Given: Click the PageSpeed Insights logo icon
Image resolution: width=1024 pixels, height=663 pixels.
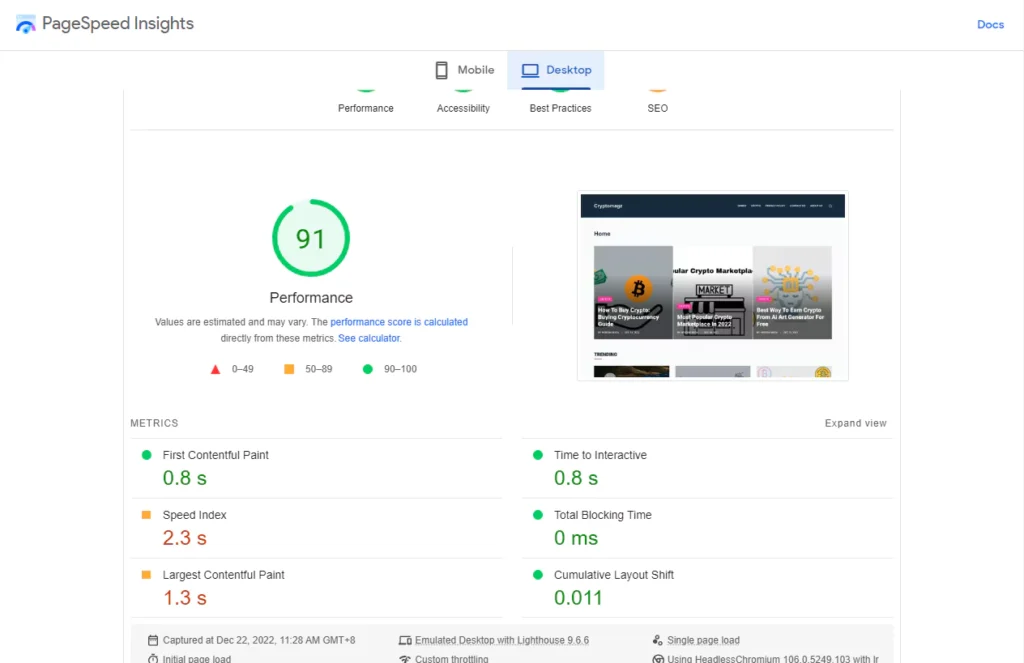Looking at the screenshot, I should (25, 24).
